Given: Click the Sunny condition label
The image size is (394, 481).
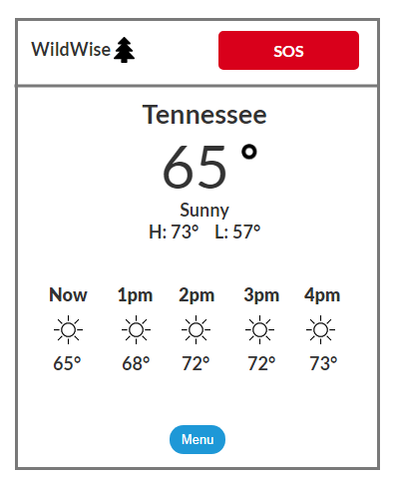Looking at the screenshot, I should (205, 210).
